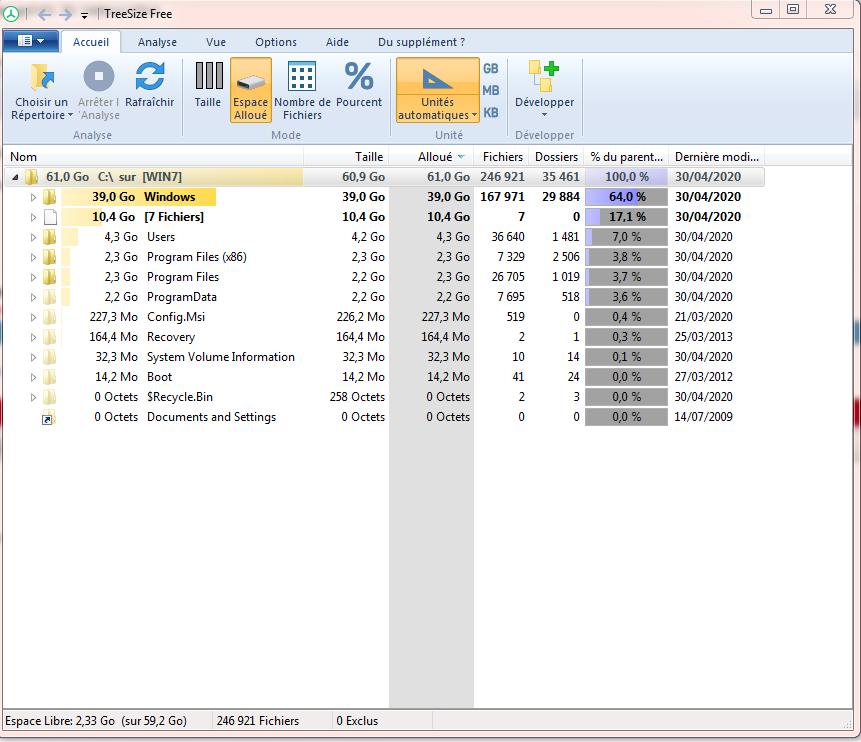Open the Du supplément ? tab
861x742 pixels.
pyautogui.click(x=421, y=42)
